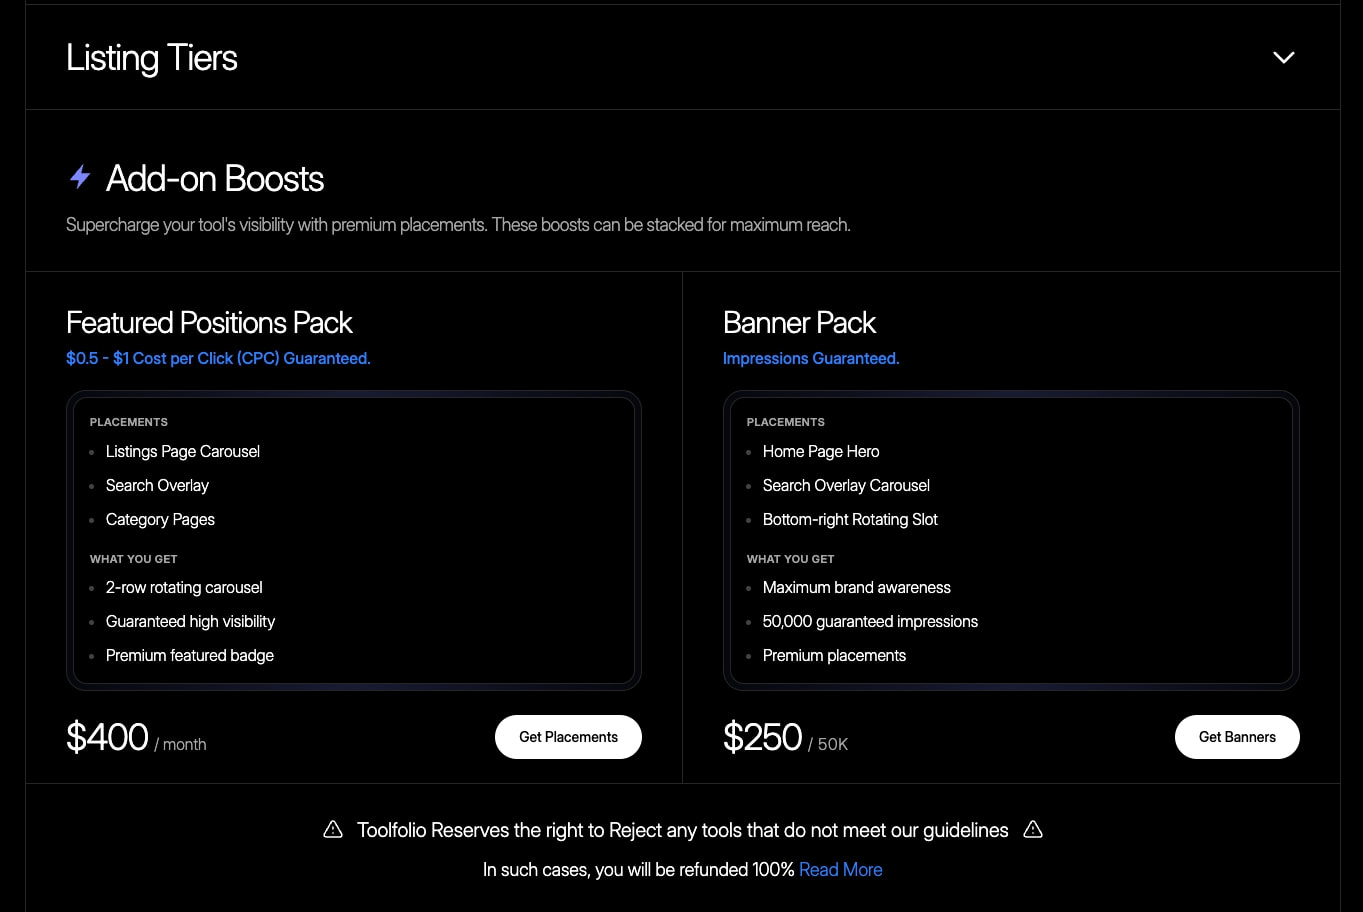Click 50,000 guaranteed impressions item
The width and height of the screenshot is (1363, 912).
(870, 622)
